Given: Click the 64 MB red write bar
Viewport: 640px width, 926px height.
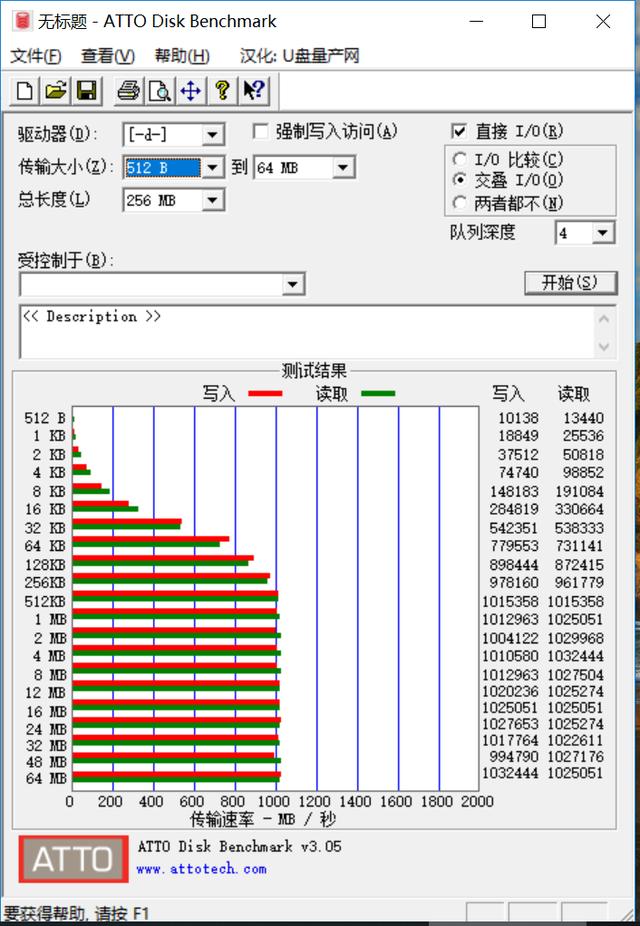Looking at the screenshot, I should [177, 774].
